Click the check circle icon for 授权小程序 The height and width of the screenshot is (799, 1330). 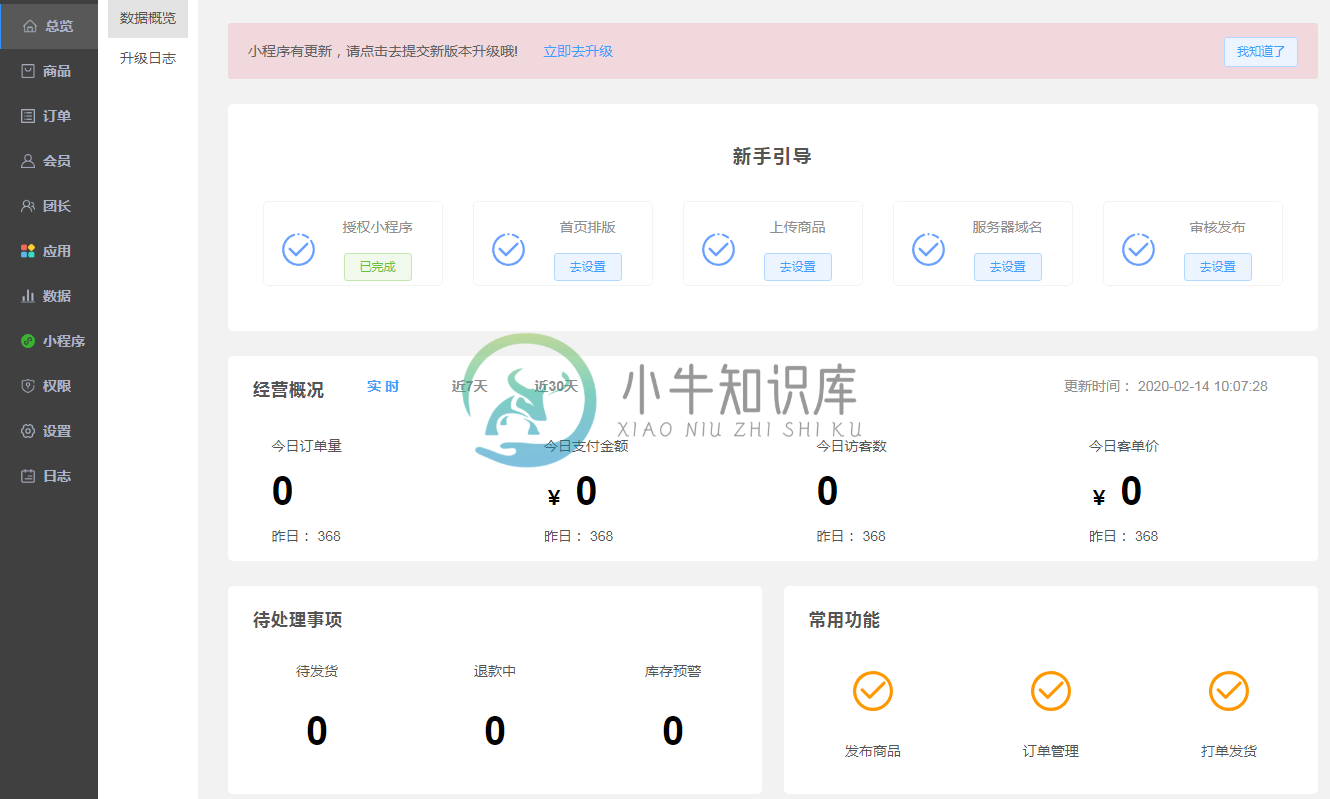tap(298, 248)
